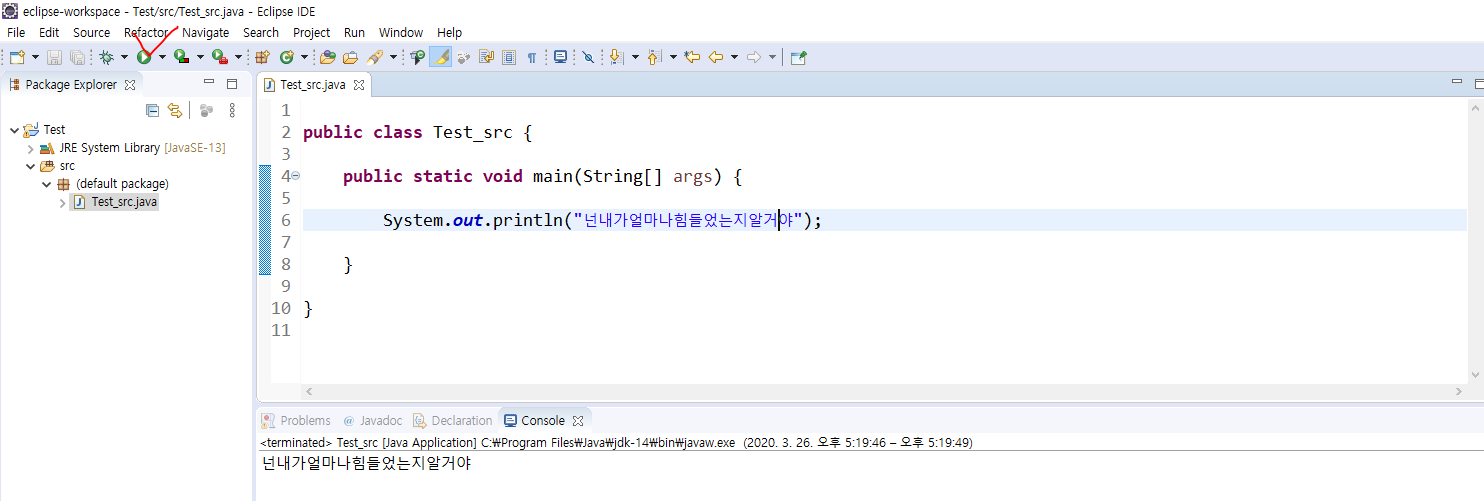
Task: Open dropdown arrow next to Coverage icon
Action: click(200, 57)
